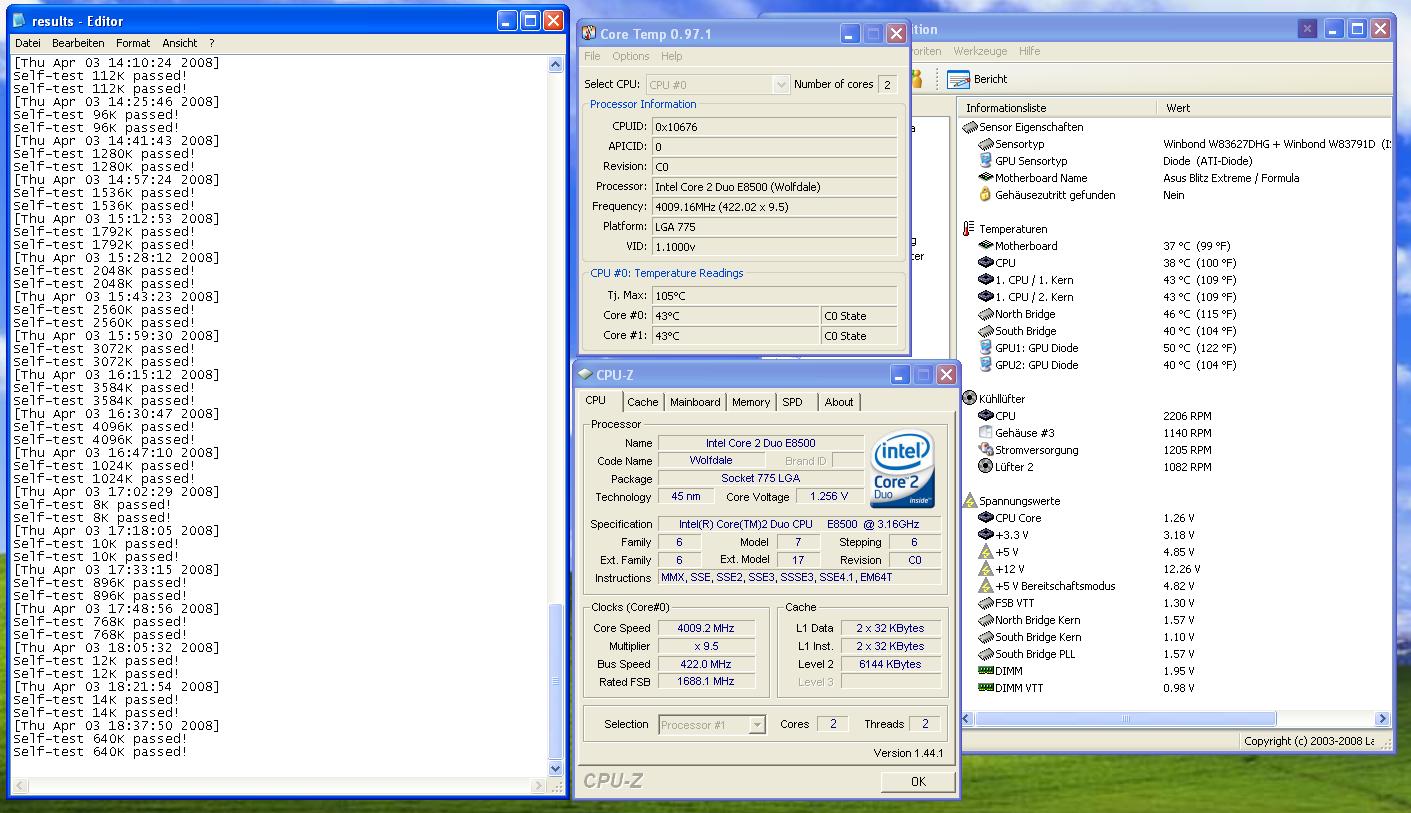Open the Format menu in Editor
Screen dimensions: 1411x813
(x=133, y=43)
